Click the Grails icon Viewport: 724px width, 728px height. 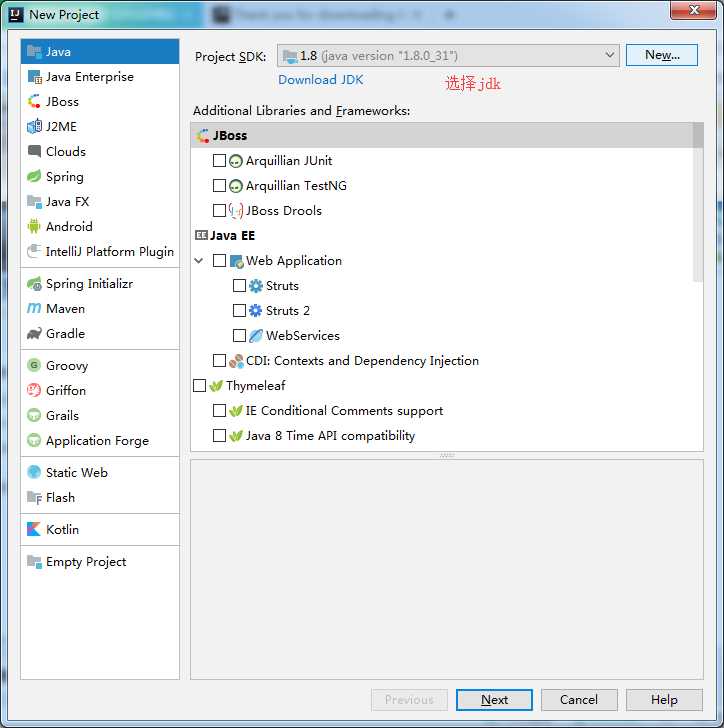(34, 416)
